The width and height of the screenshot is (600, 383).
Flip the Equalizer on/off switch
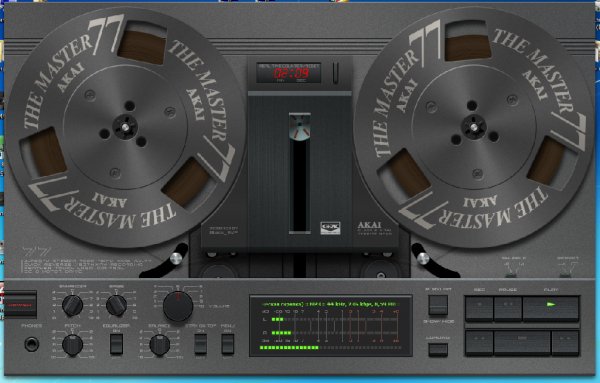(x=116, y=344)
